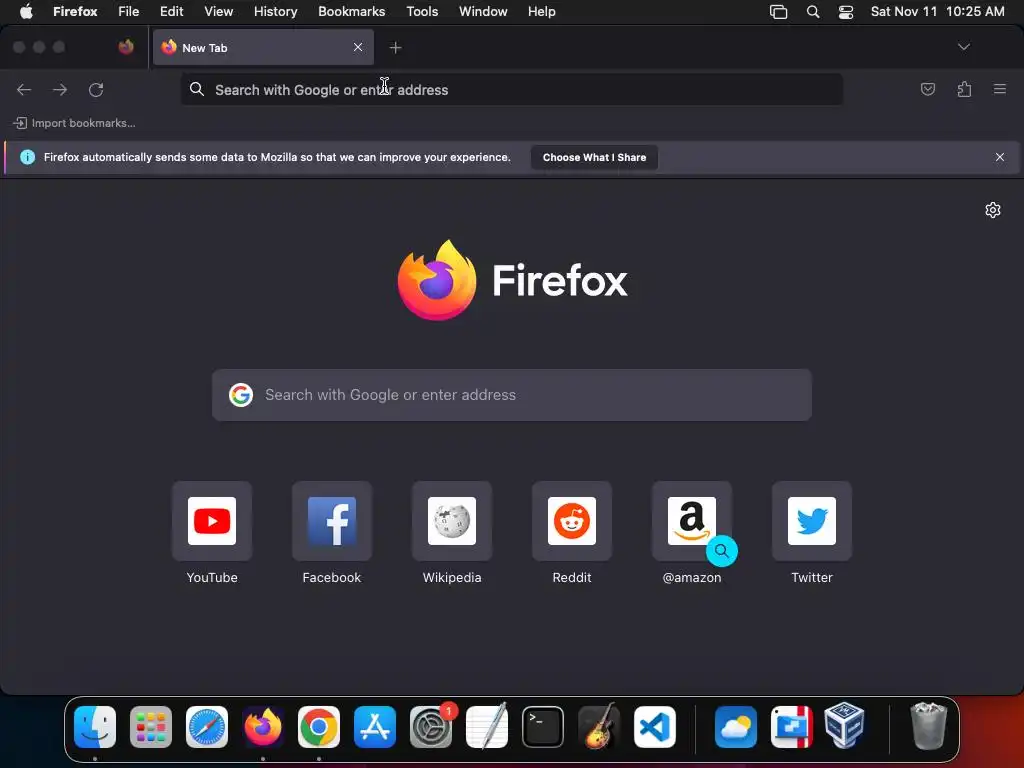
Task: Open the Window menu
Action: coord(483,11)
